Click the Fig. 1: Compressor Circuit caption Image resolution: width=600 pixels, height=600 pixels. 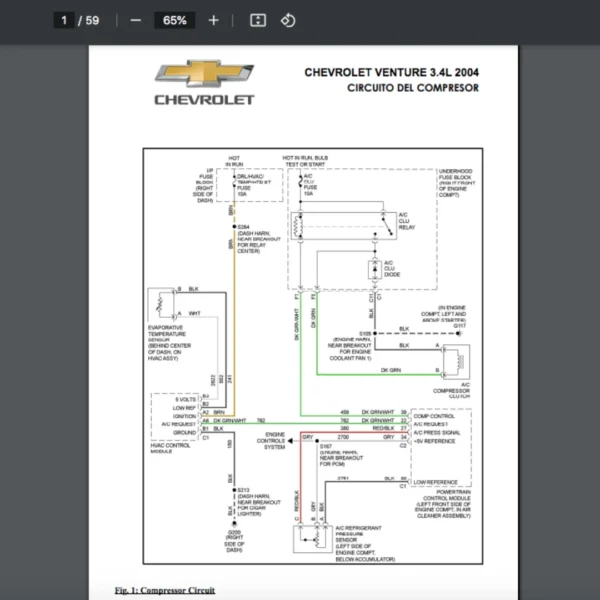(164, 590)
